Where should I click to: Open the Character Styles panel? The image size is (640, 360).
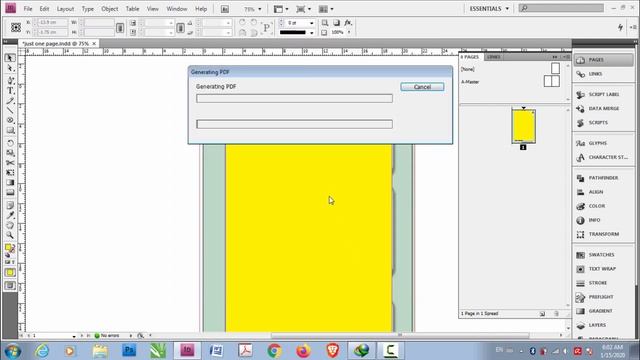coord(604,157)
